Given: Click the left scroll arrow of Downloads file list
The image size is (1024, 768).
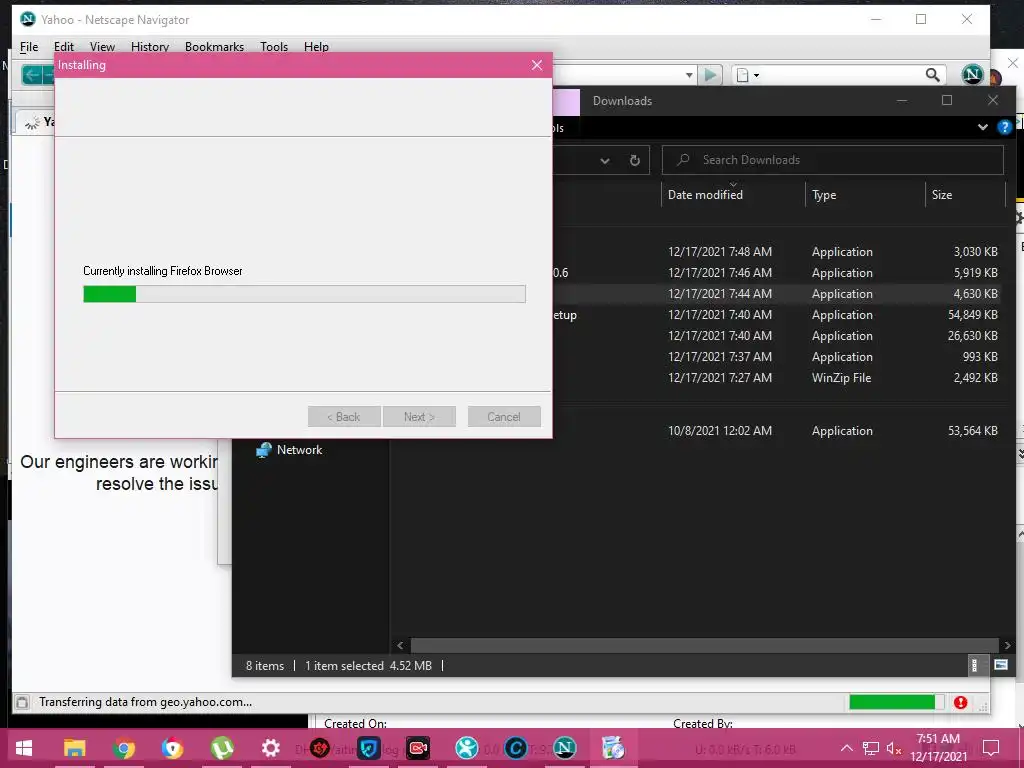Looking at the screenshot, I should [400, 645].
